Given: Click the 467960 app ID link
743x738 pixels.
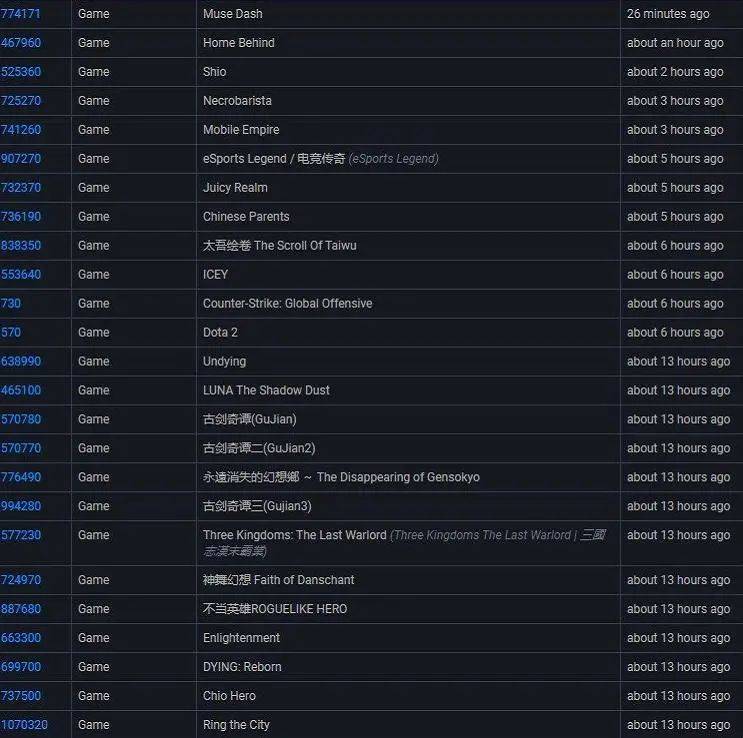Looking at the screenshot, I should point(21,43).
